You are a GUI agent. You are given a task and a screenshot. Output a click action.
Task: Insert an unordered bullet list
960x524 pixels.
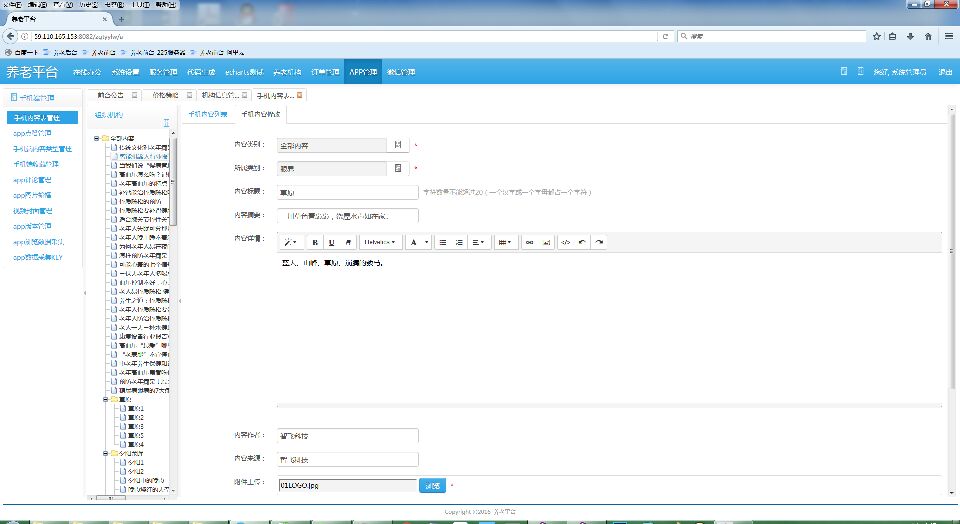click(443, 242)
